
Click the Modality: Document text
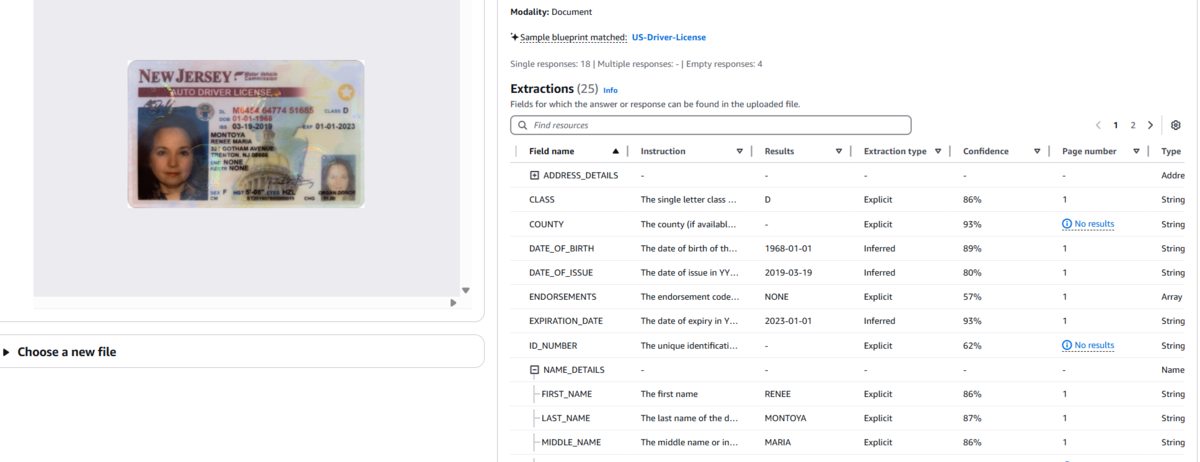point(551,12)
